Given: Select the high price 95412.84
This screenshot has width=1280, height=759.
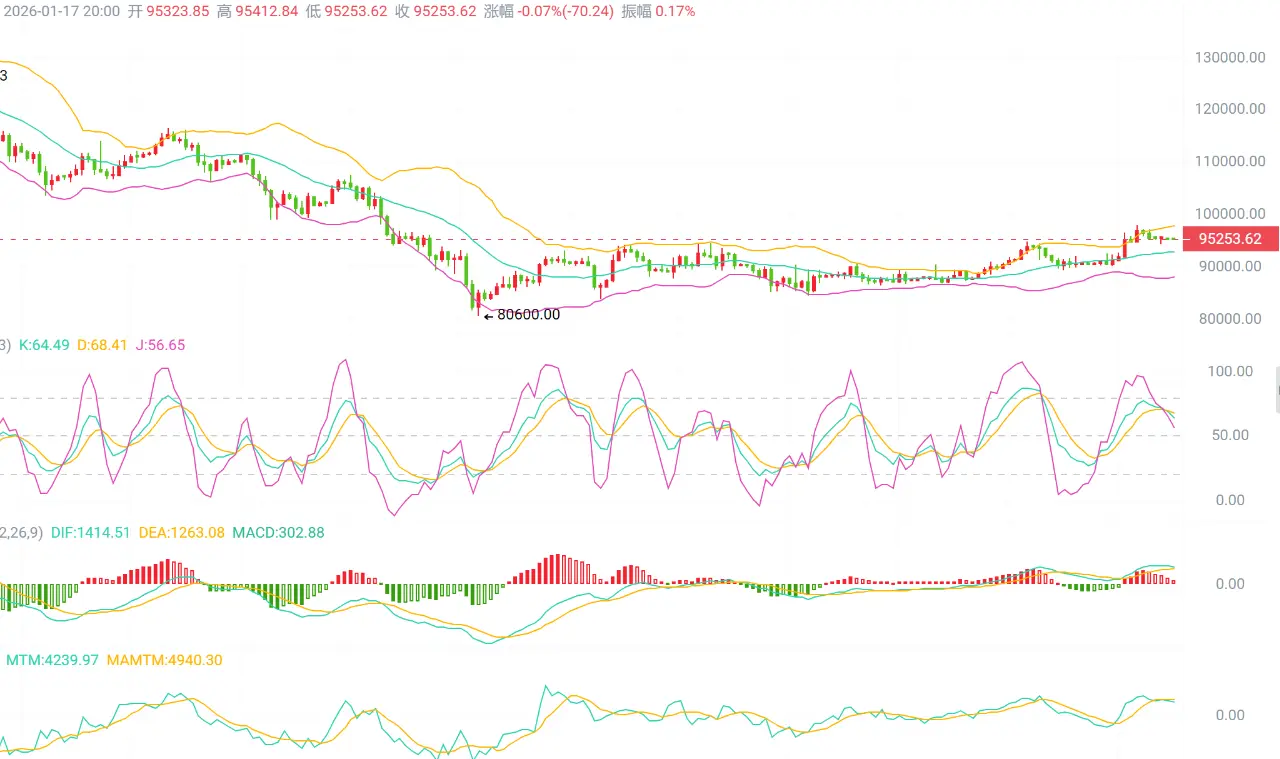Looking at the screenshot, I should [x=269, y=11].
